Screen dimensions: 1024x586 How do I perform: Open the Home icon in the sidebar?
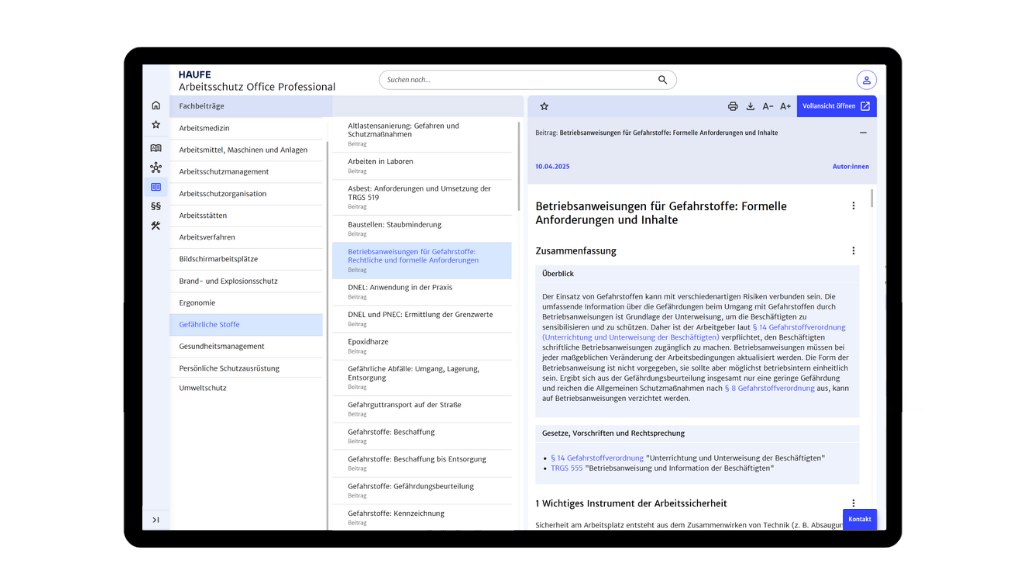[156, 103]
